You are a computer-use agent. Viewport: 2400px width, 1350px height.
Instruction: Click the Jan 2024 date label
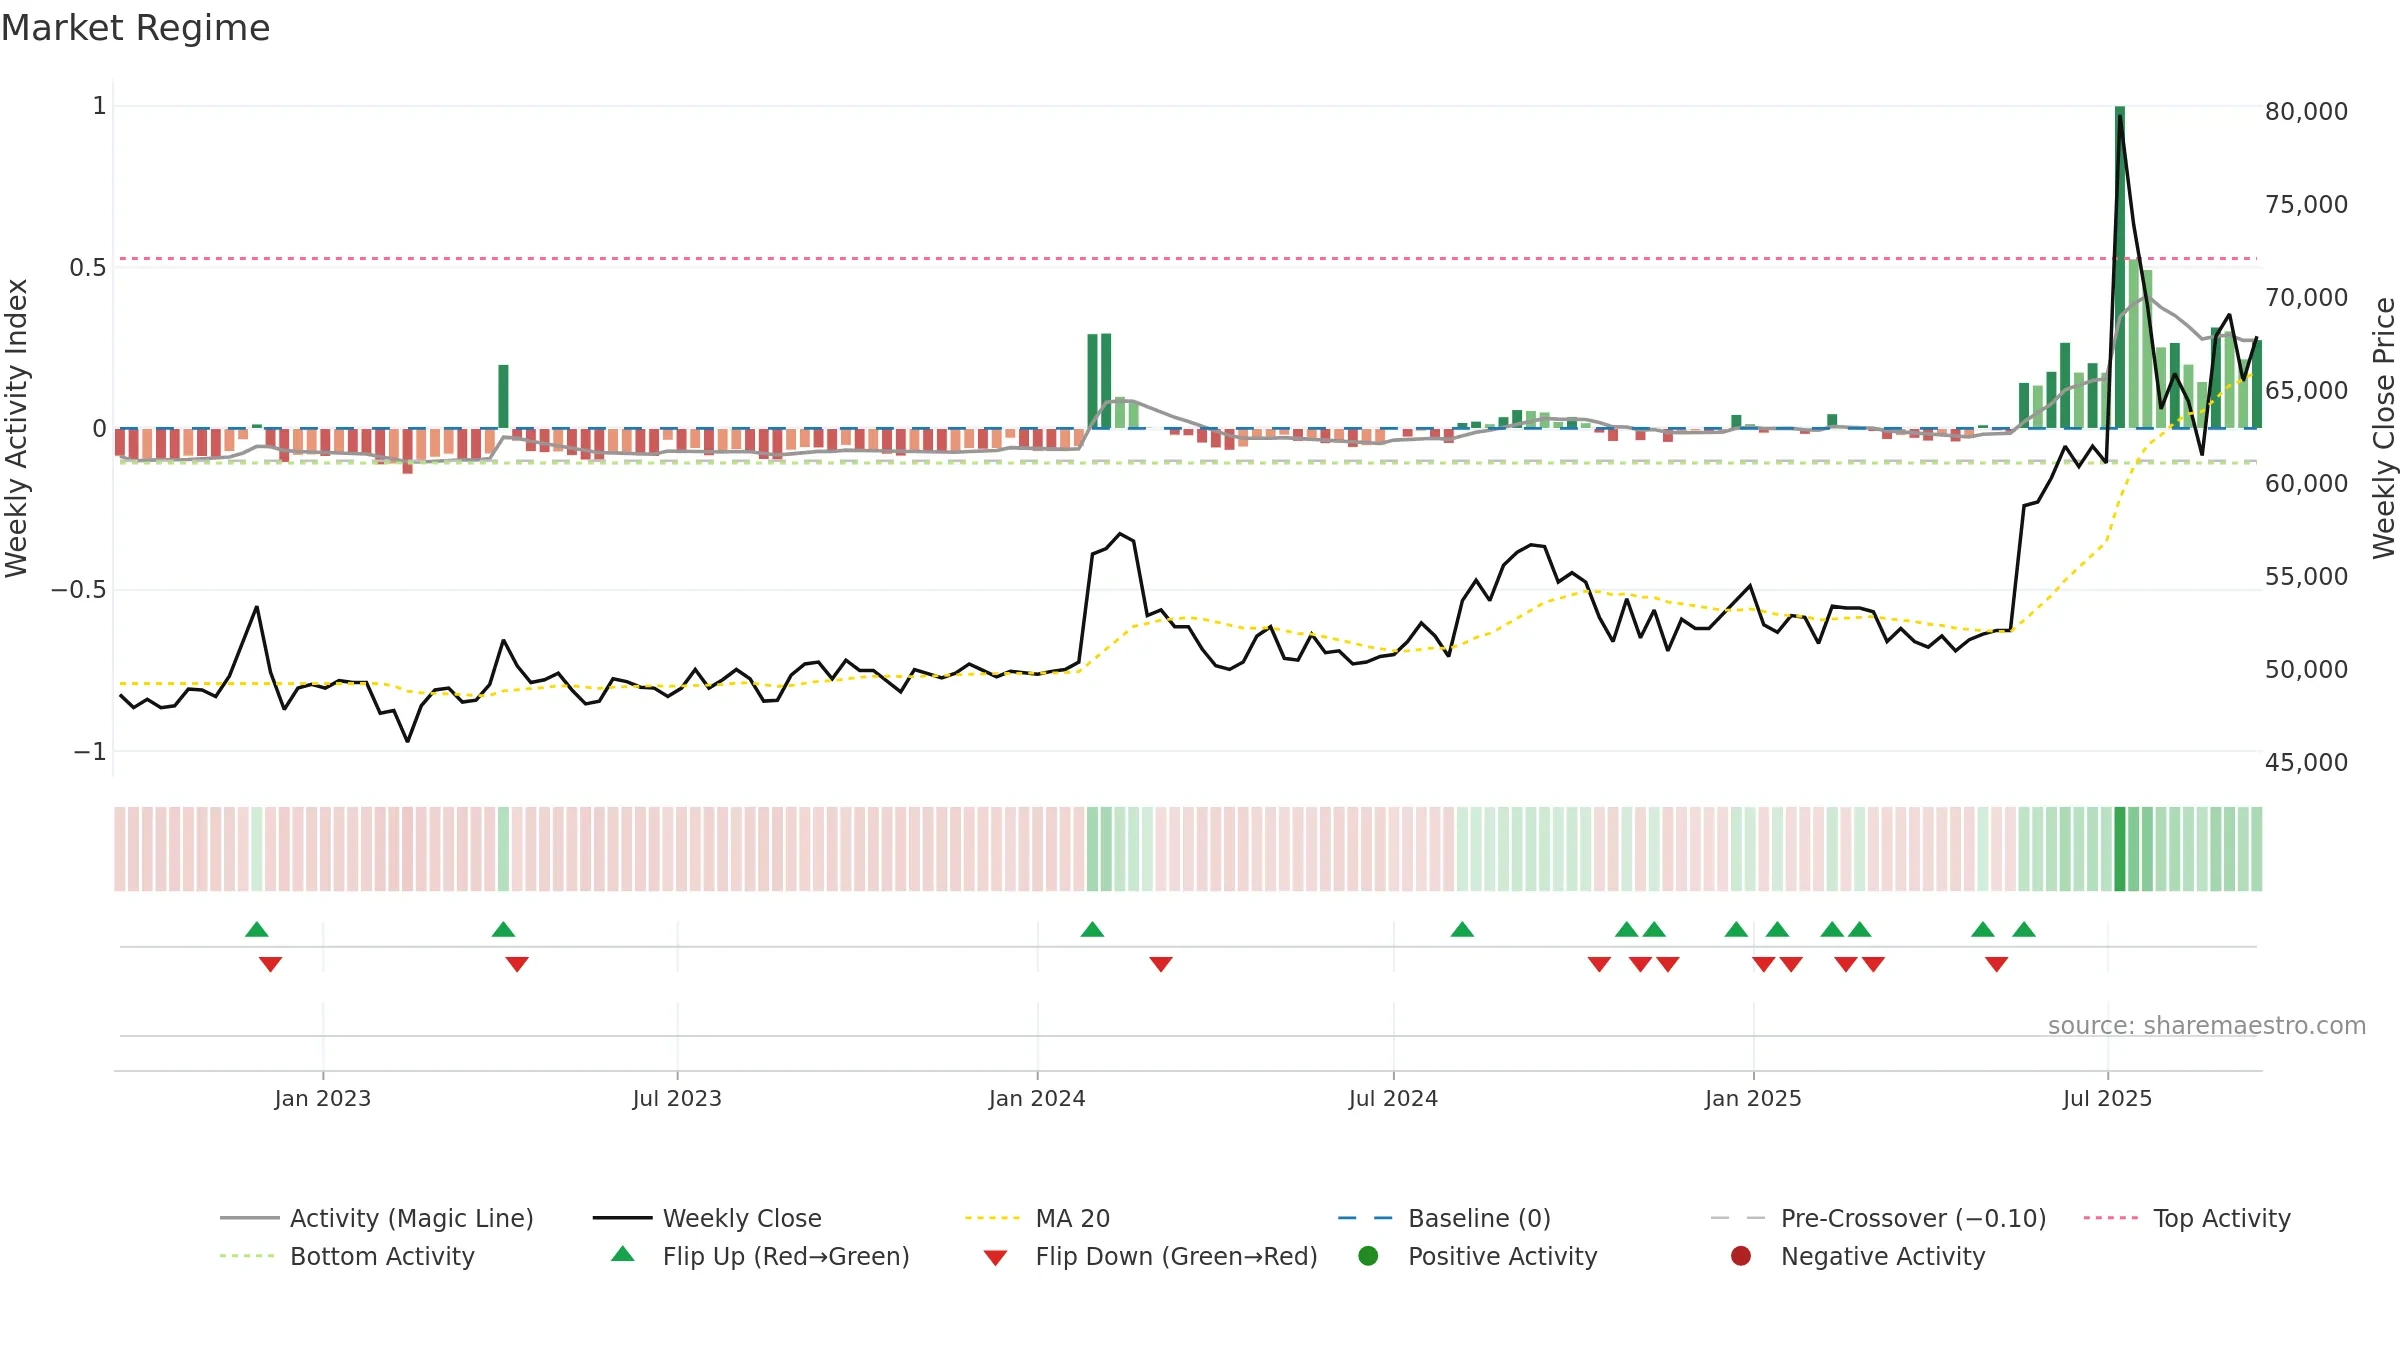point(1037,1098)
